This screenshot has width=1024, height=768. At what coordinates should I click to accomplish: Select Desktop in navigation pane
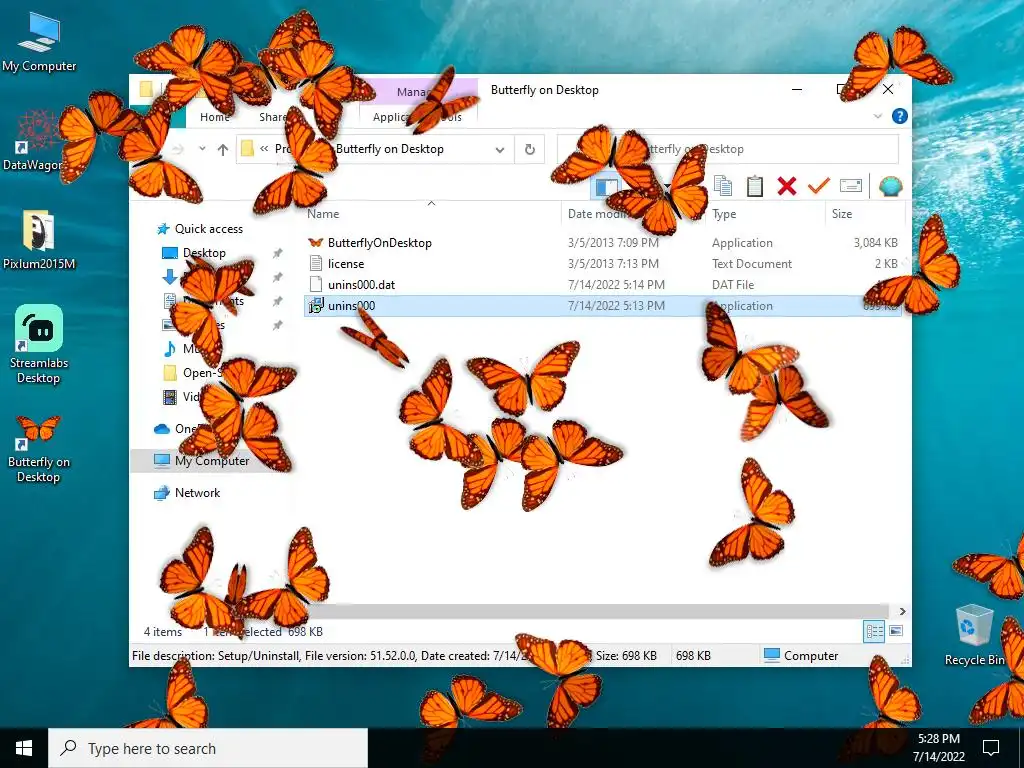204,253
